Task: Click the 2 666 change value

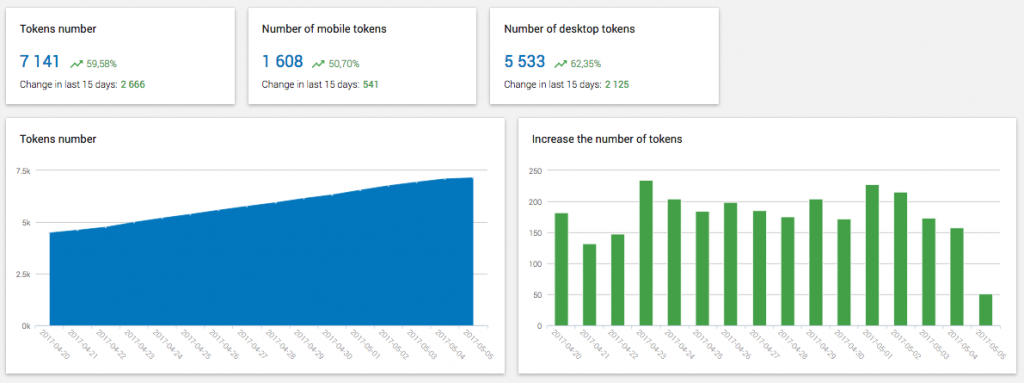Action: (133, 85)
